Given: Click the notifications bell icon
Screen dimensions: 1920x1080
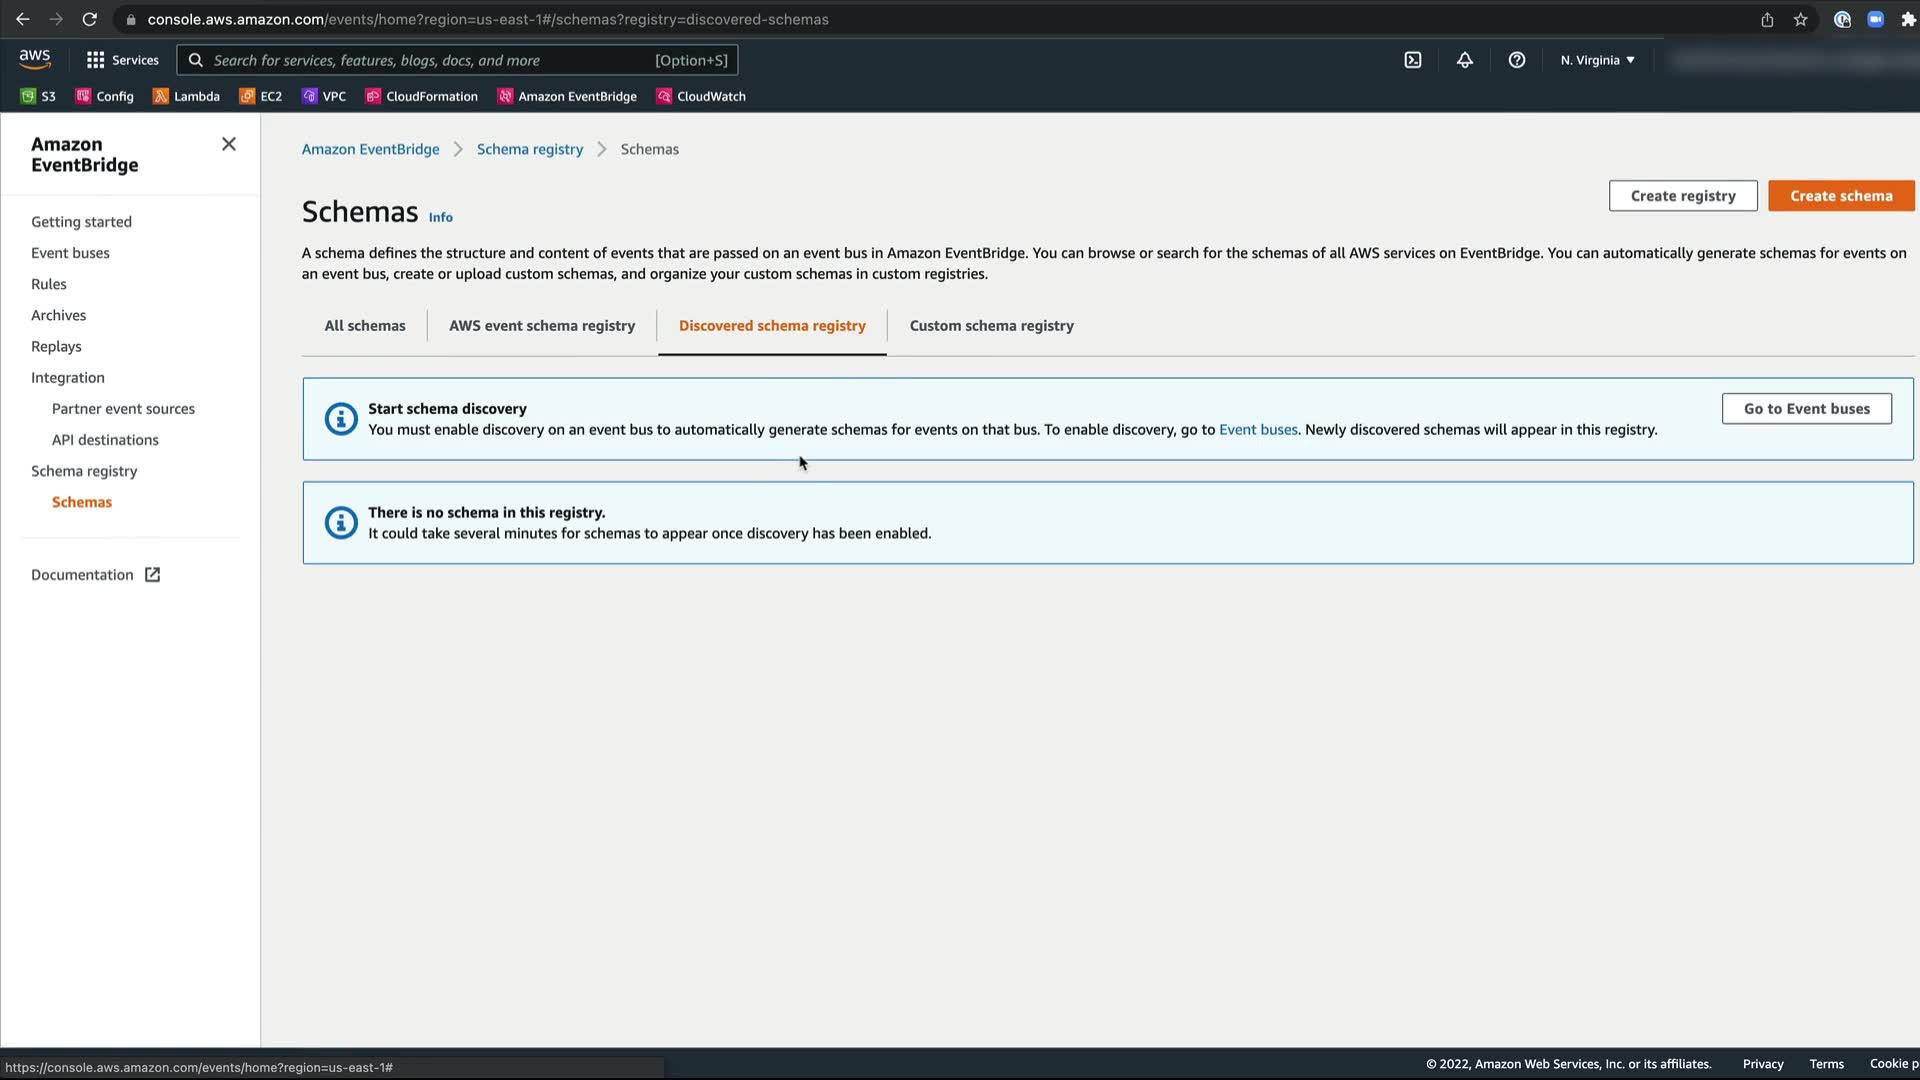Looking at the screenshot, I should click(x=1464, y=60).
